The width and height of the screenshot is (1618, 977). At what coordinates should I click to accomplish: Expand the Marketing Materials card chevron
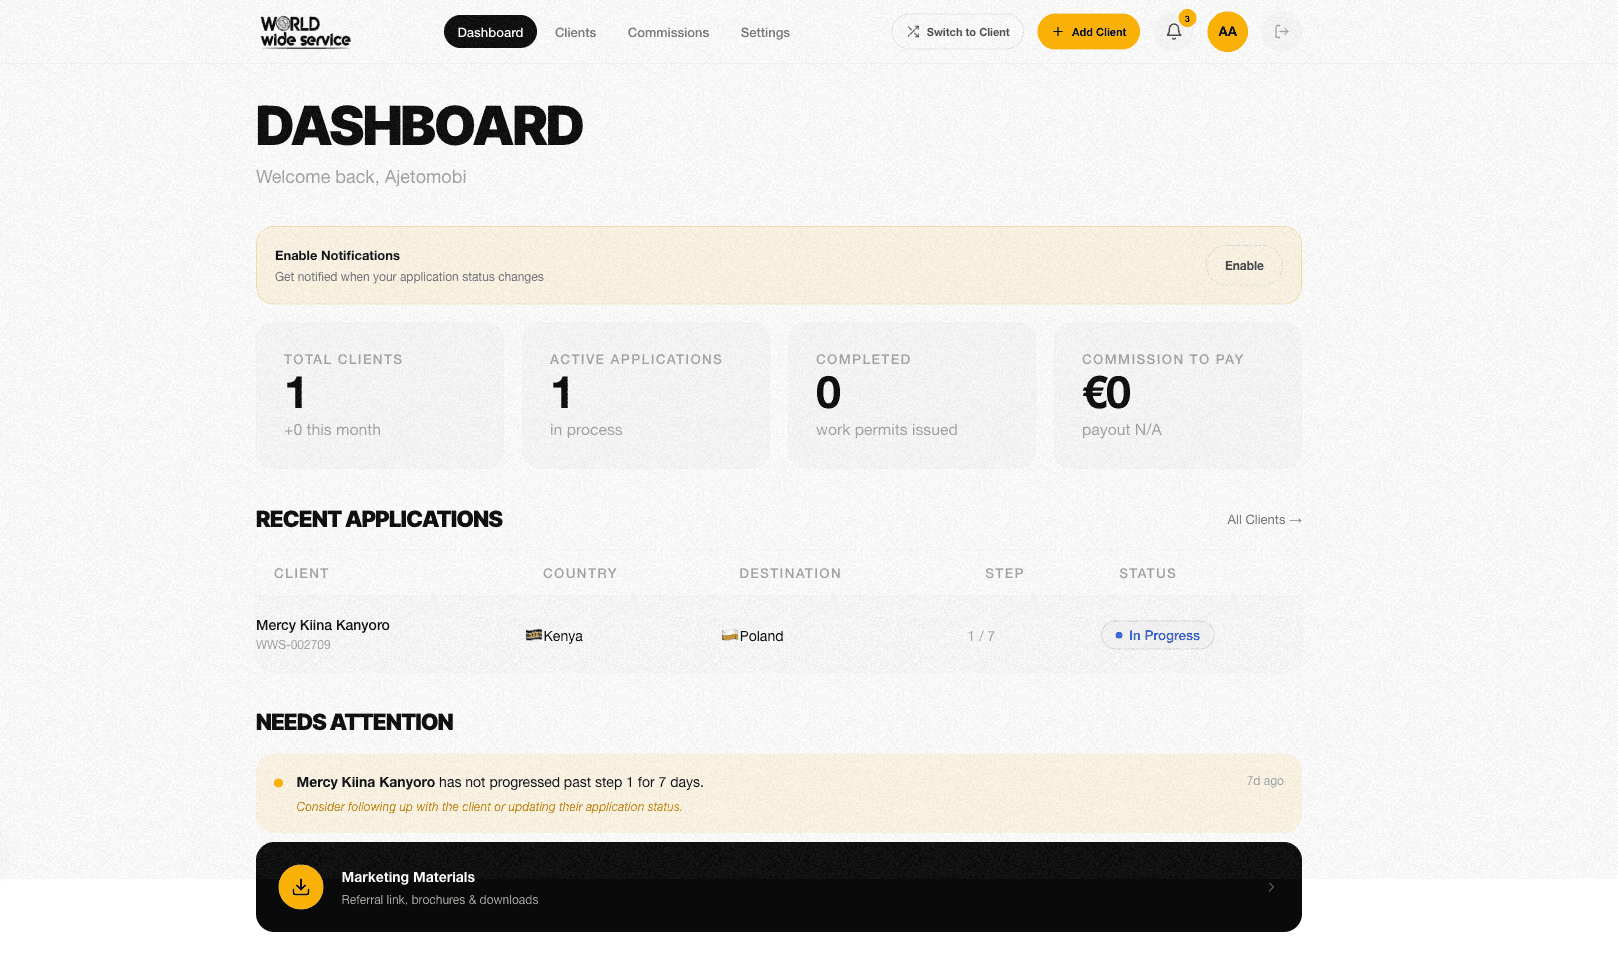1271,887
